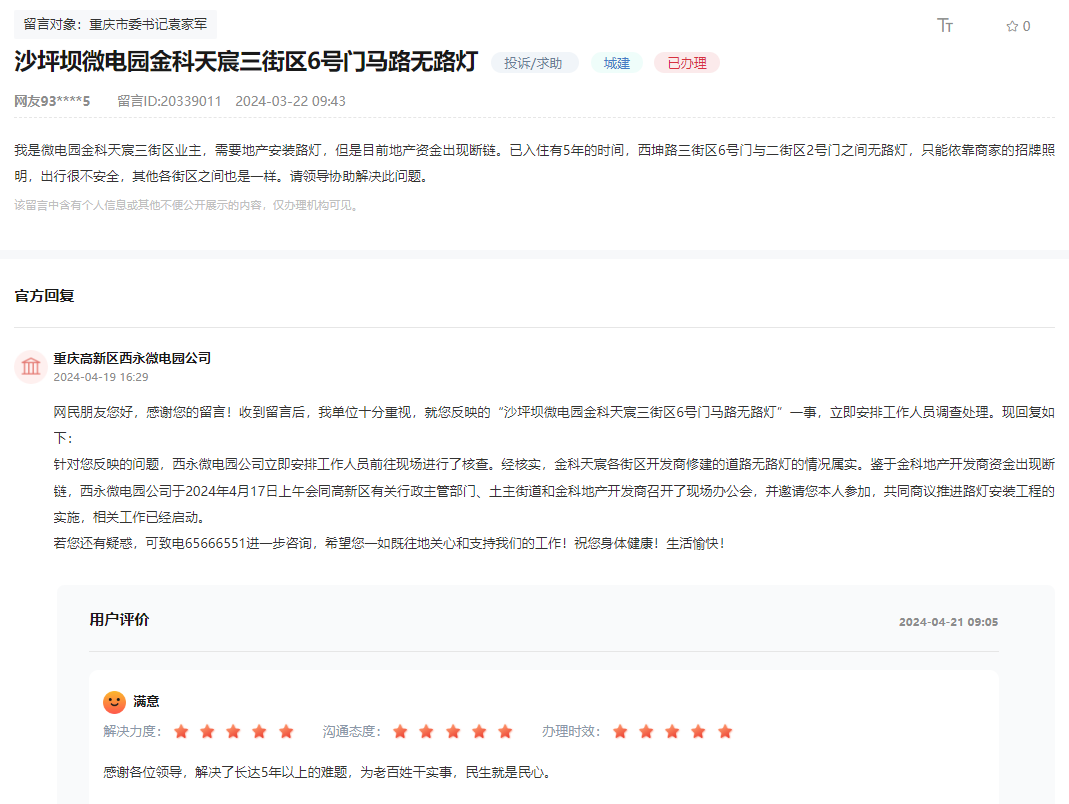
Task: Click the Tt font size icon
Action: point(944,27)
